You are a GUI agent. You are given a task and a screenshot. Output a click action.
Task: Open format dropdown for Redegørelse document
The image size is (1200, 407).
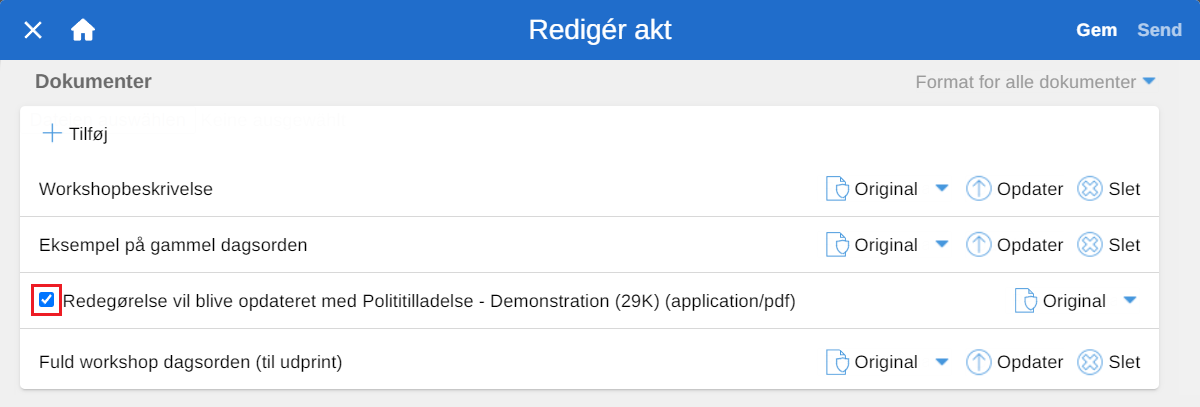(1130, 300)
